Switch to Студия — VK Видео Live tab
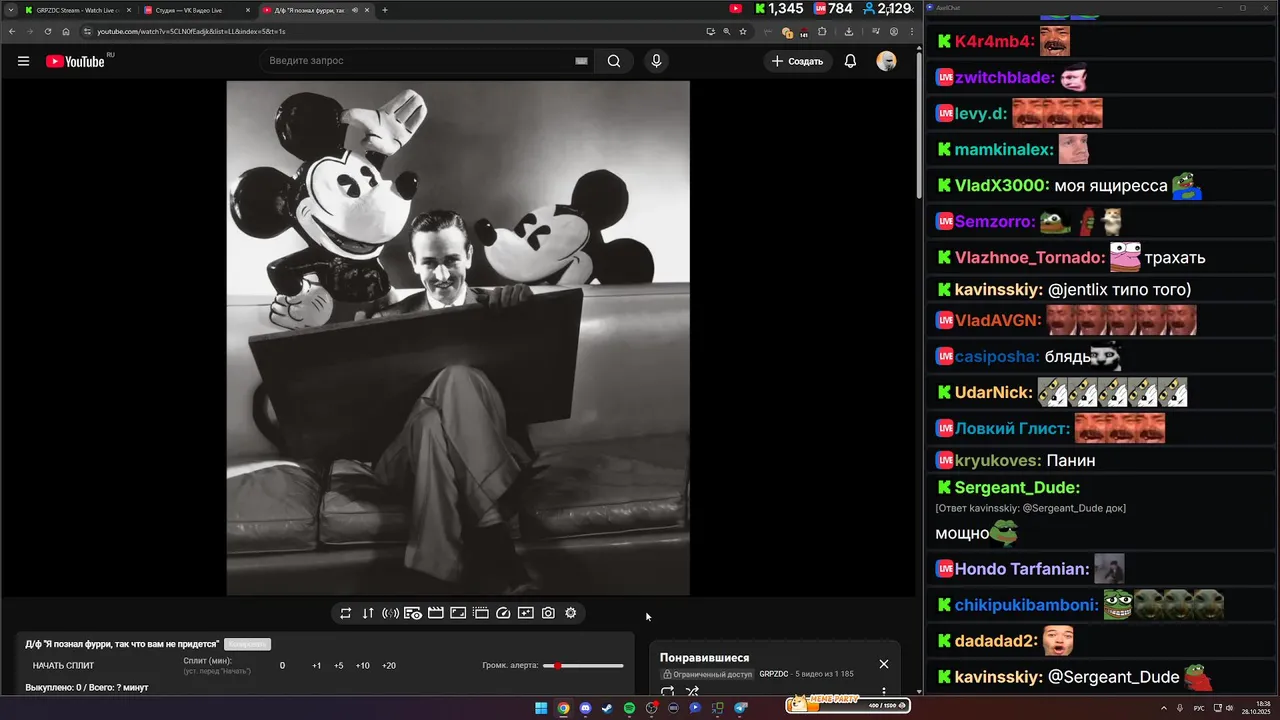1280x720 pixels. pyautogui.click(x=196, y=10)
